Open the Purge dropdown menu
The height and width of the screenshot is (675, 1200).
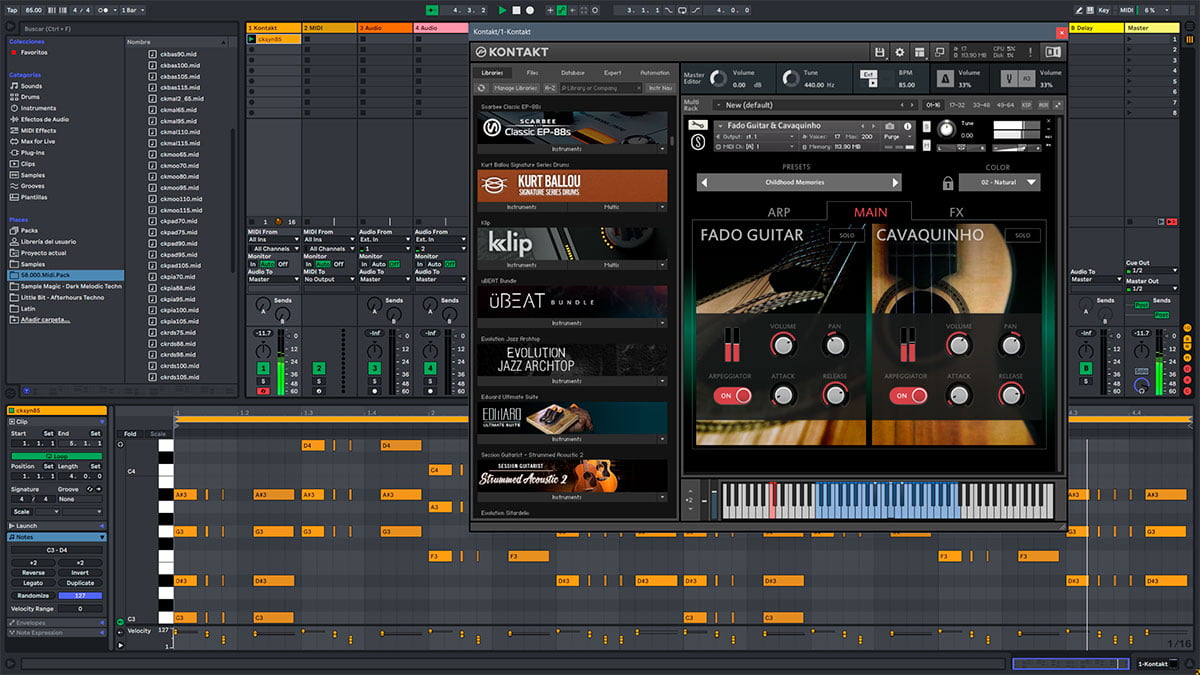[x=898, y=136]
